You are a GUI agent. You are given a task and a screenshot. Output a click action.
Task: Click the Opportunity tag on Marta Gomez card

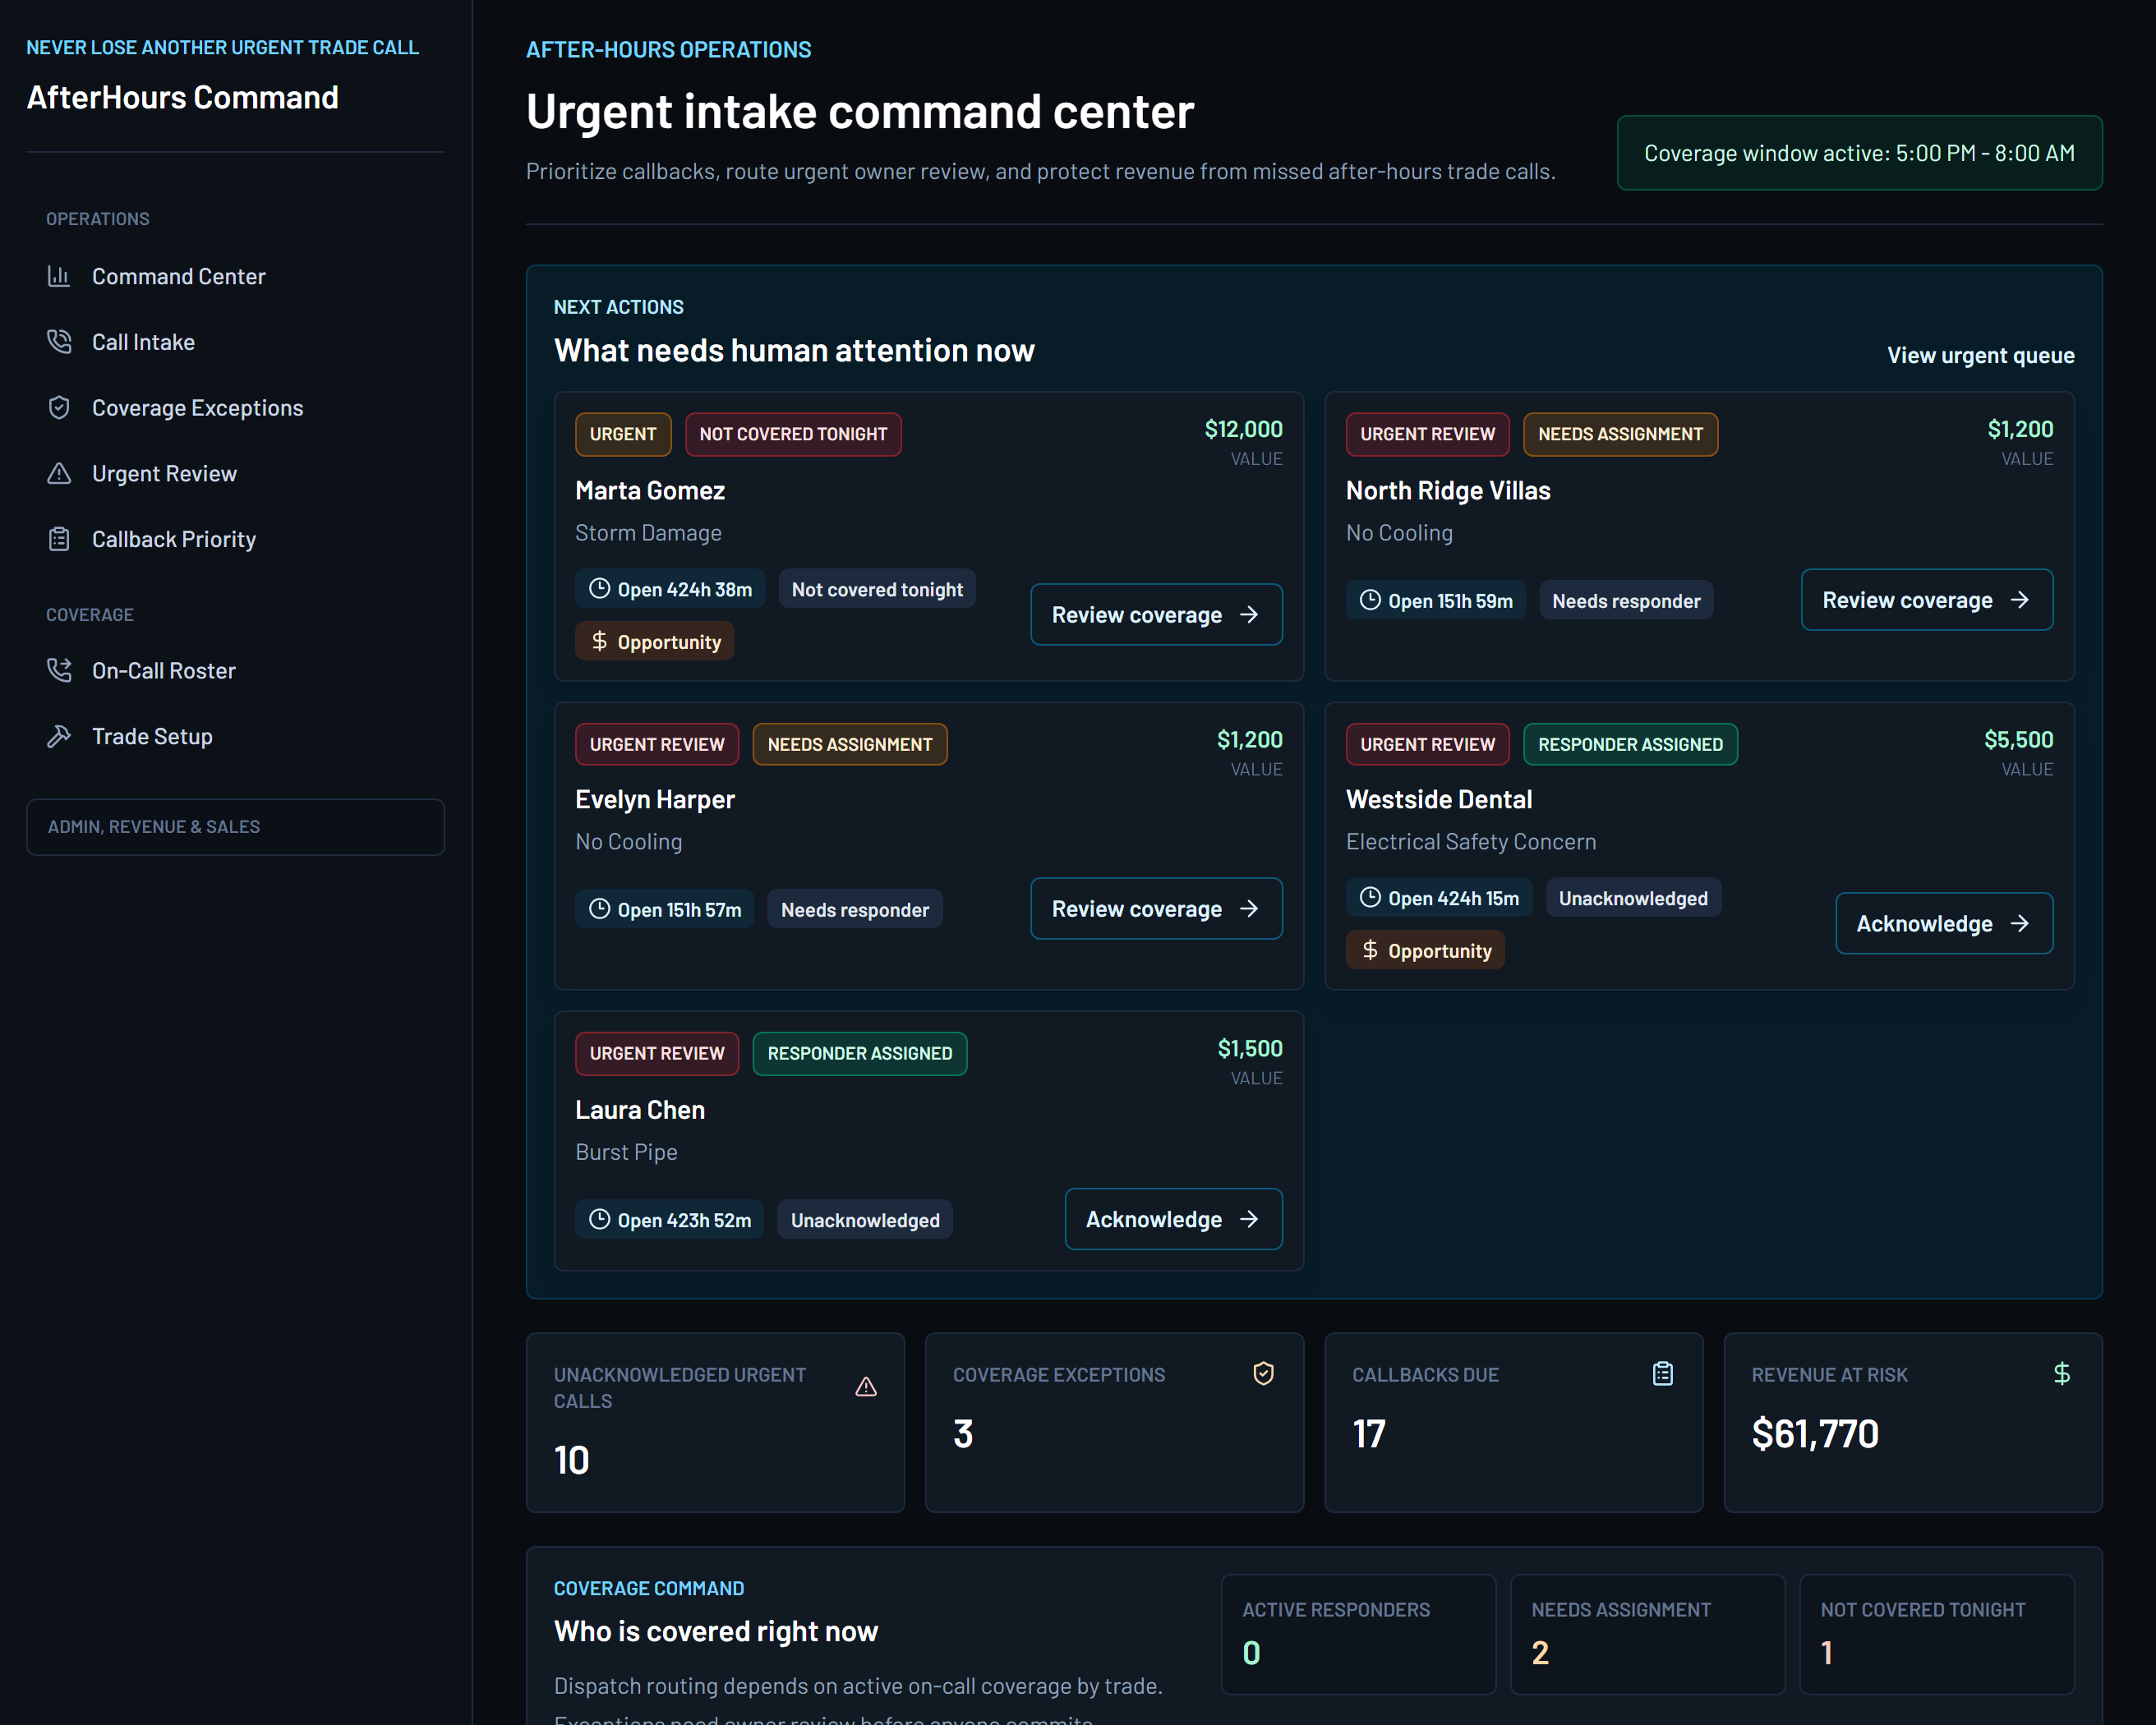tap(655, 642)
